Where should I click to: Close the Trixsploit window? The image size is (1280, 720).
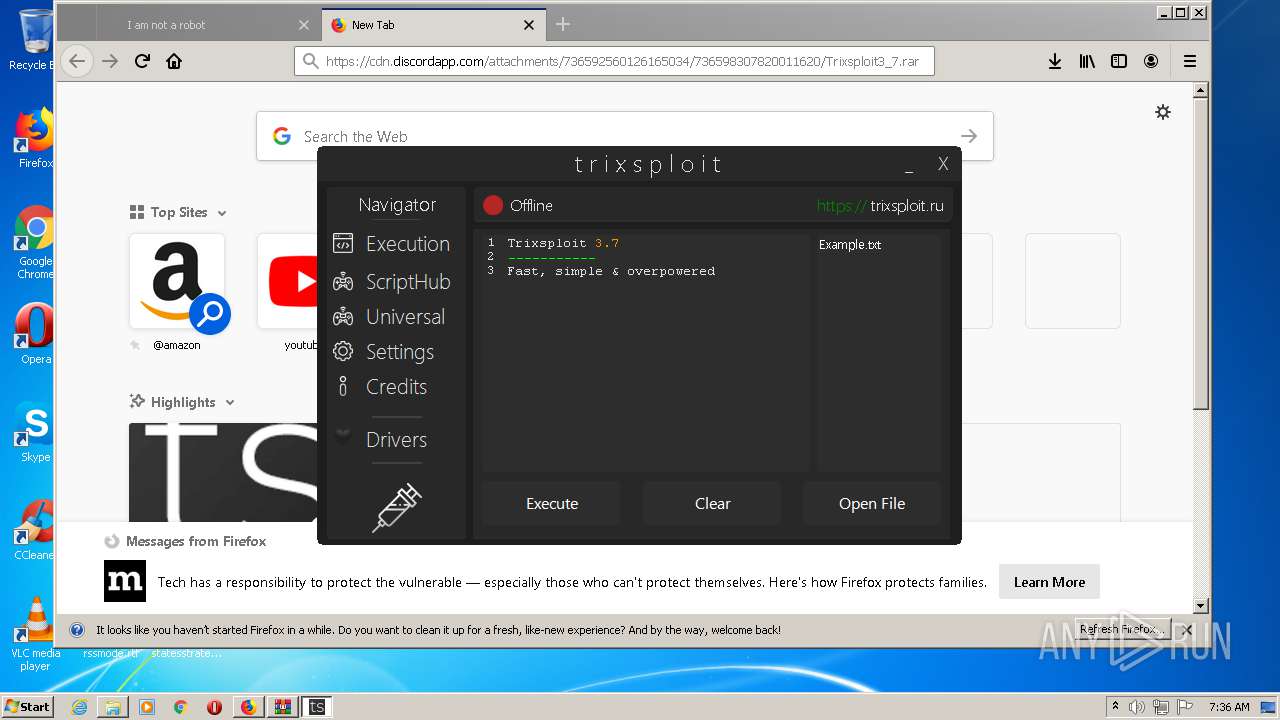pos(943,164)
